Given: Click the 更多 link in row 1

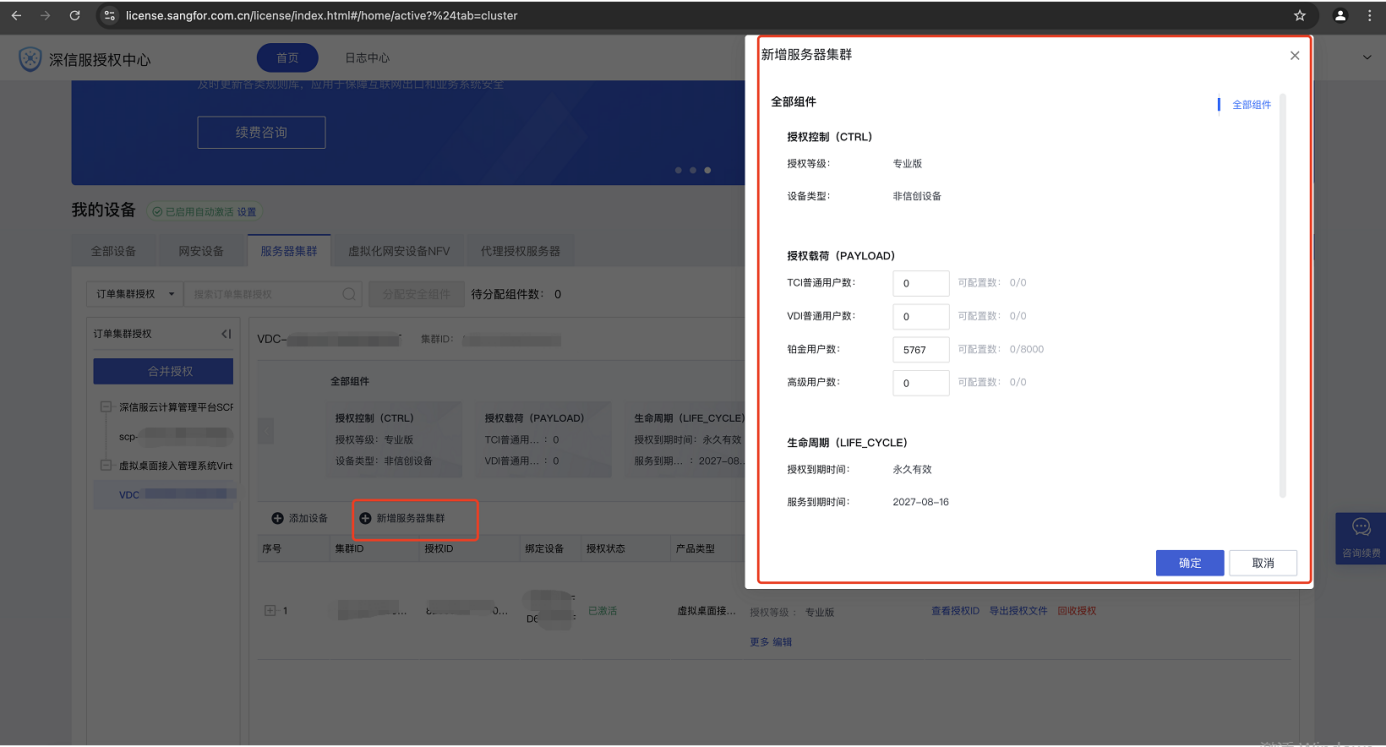Looking at the screenshot, I should pos(759,642).
